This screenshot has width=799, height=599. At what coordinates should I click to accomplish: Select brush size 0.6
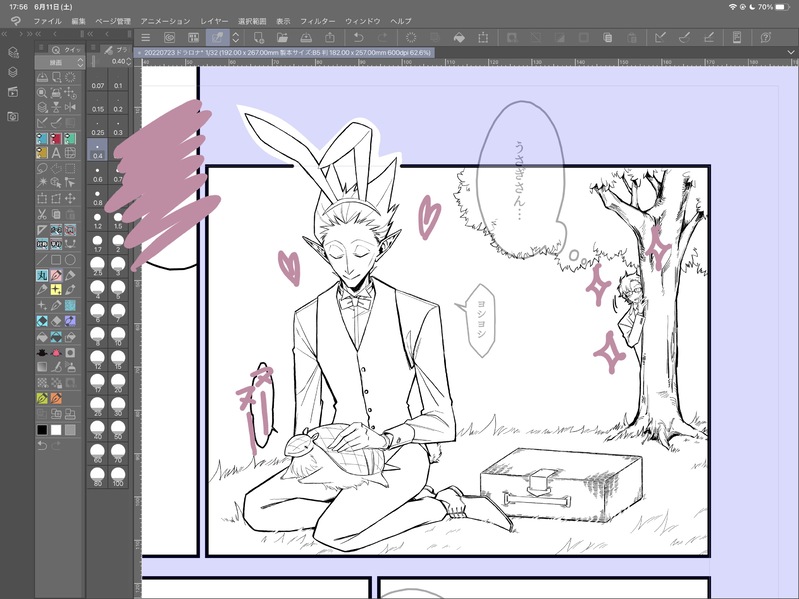click(97, 175)
